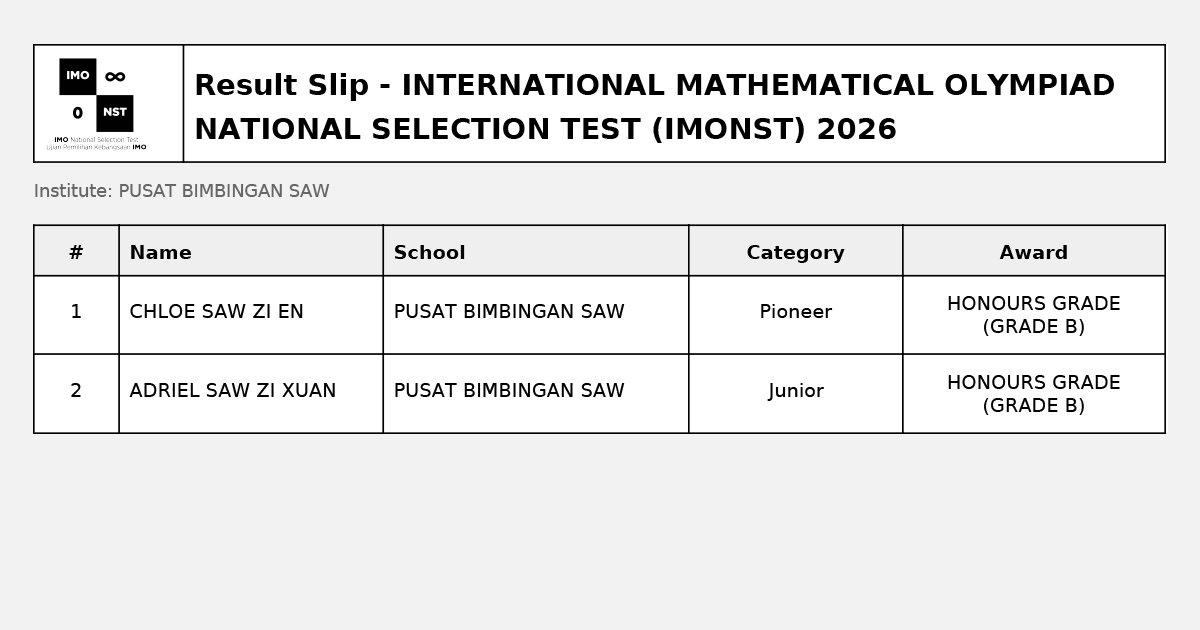1200x630 pixels.
Task: Click the Institute PUSAT BIMBINGAN SAW text
Action: 182,191
